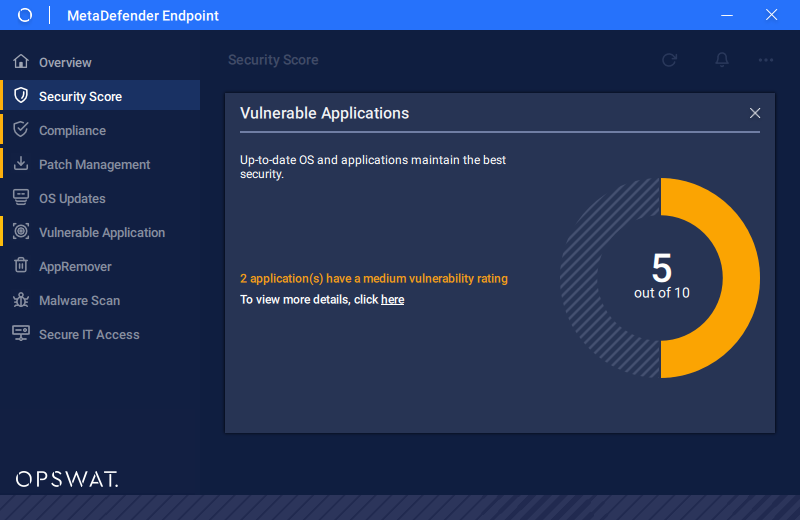800x520 pixels.
Task: Close the Vulnerable Applications panel
Action: pos(755,113)
